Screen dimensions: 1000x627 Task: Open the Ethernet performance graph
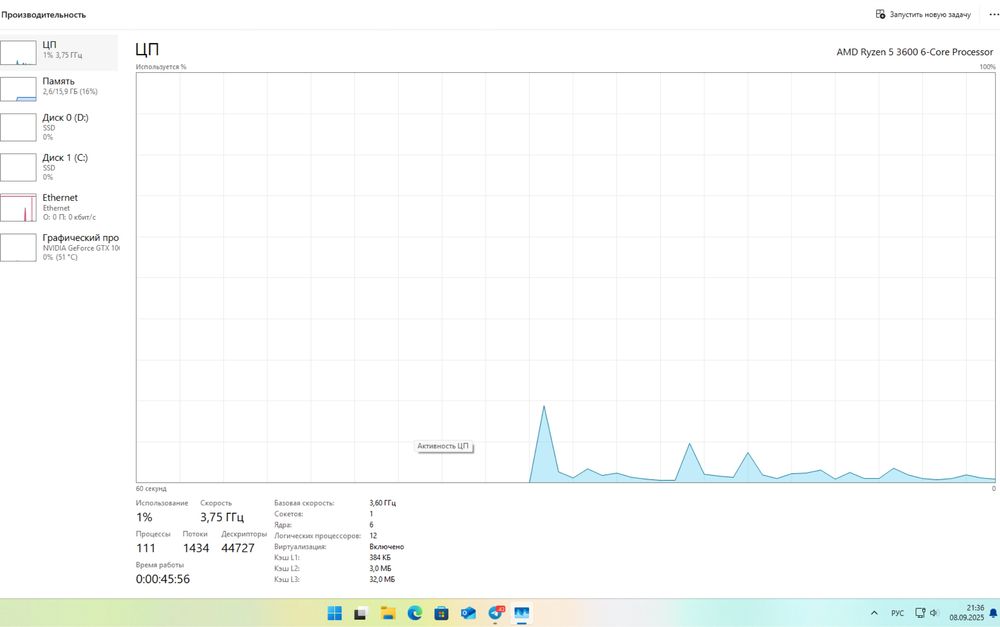pos(59,207)
